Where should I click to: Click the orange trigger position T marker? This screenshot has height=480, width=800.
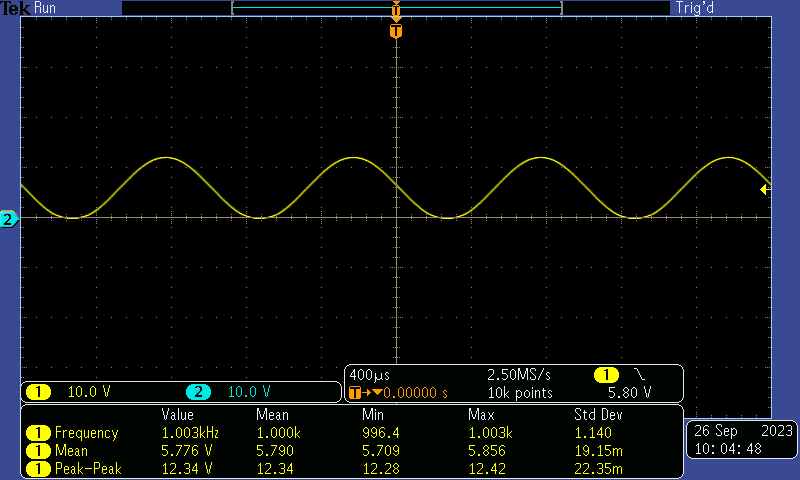(396, 32)
